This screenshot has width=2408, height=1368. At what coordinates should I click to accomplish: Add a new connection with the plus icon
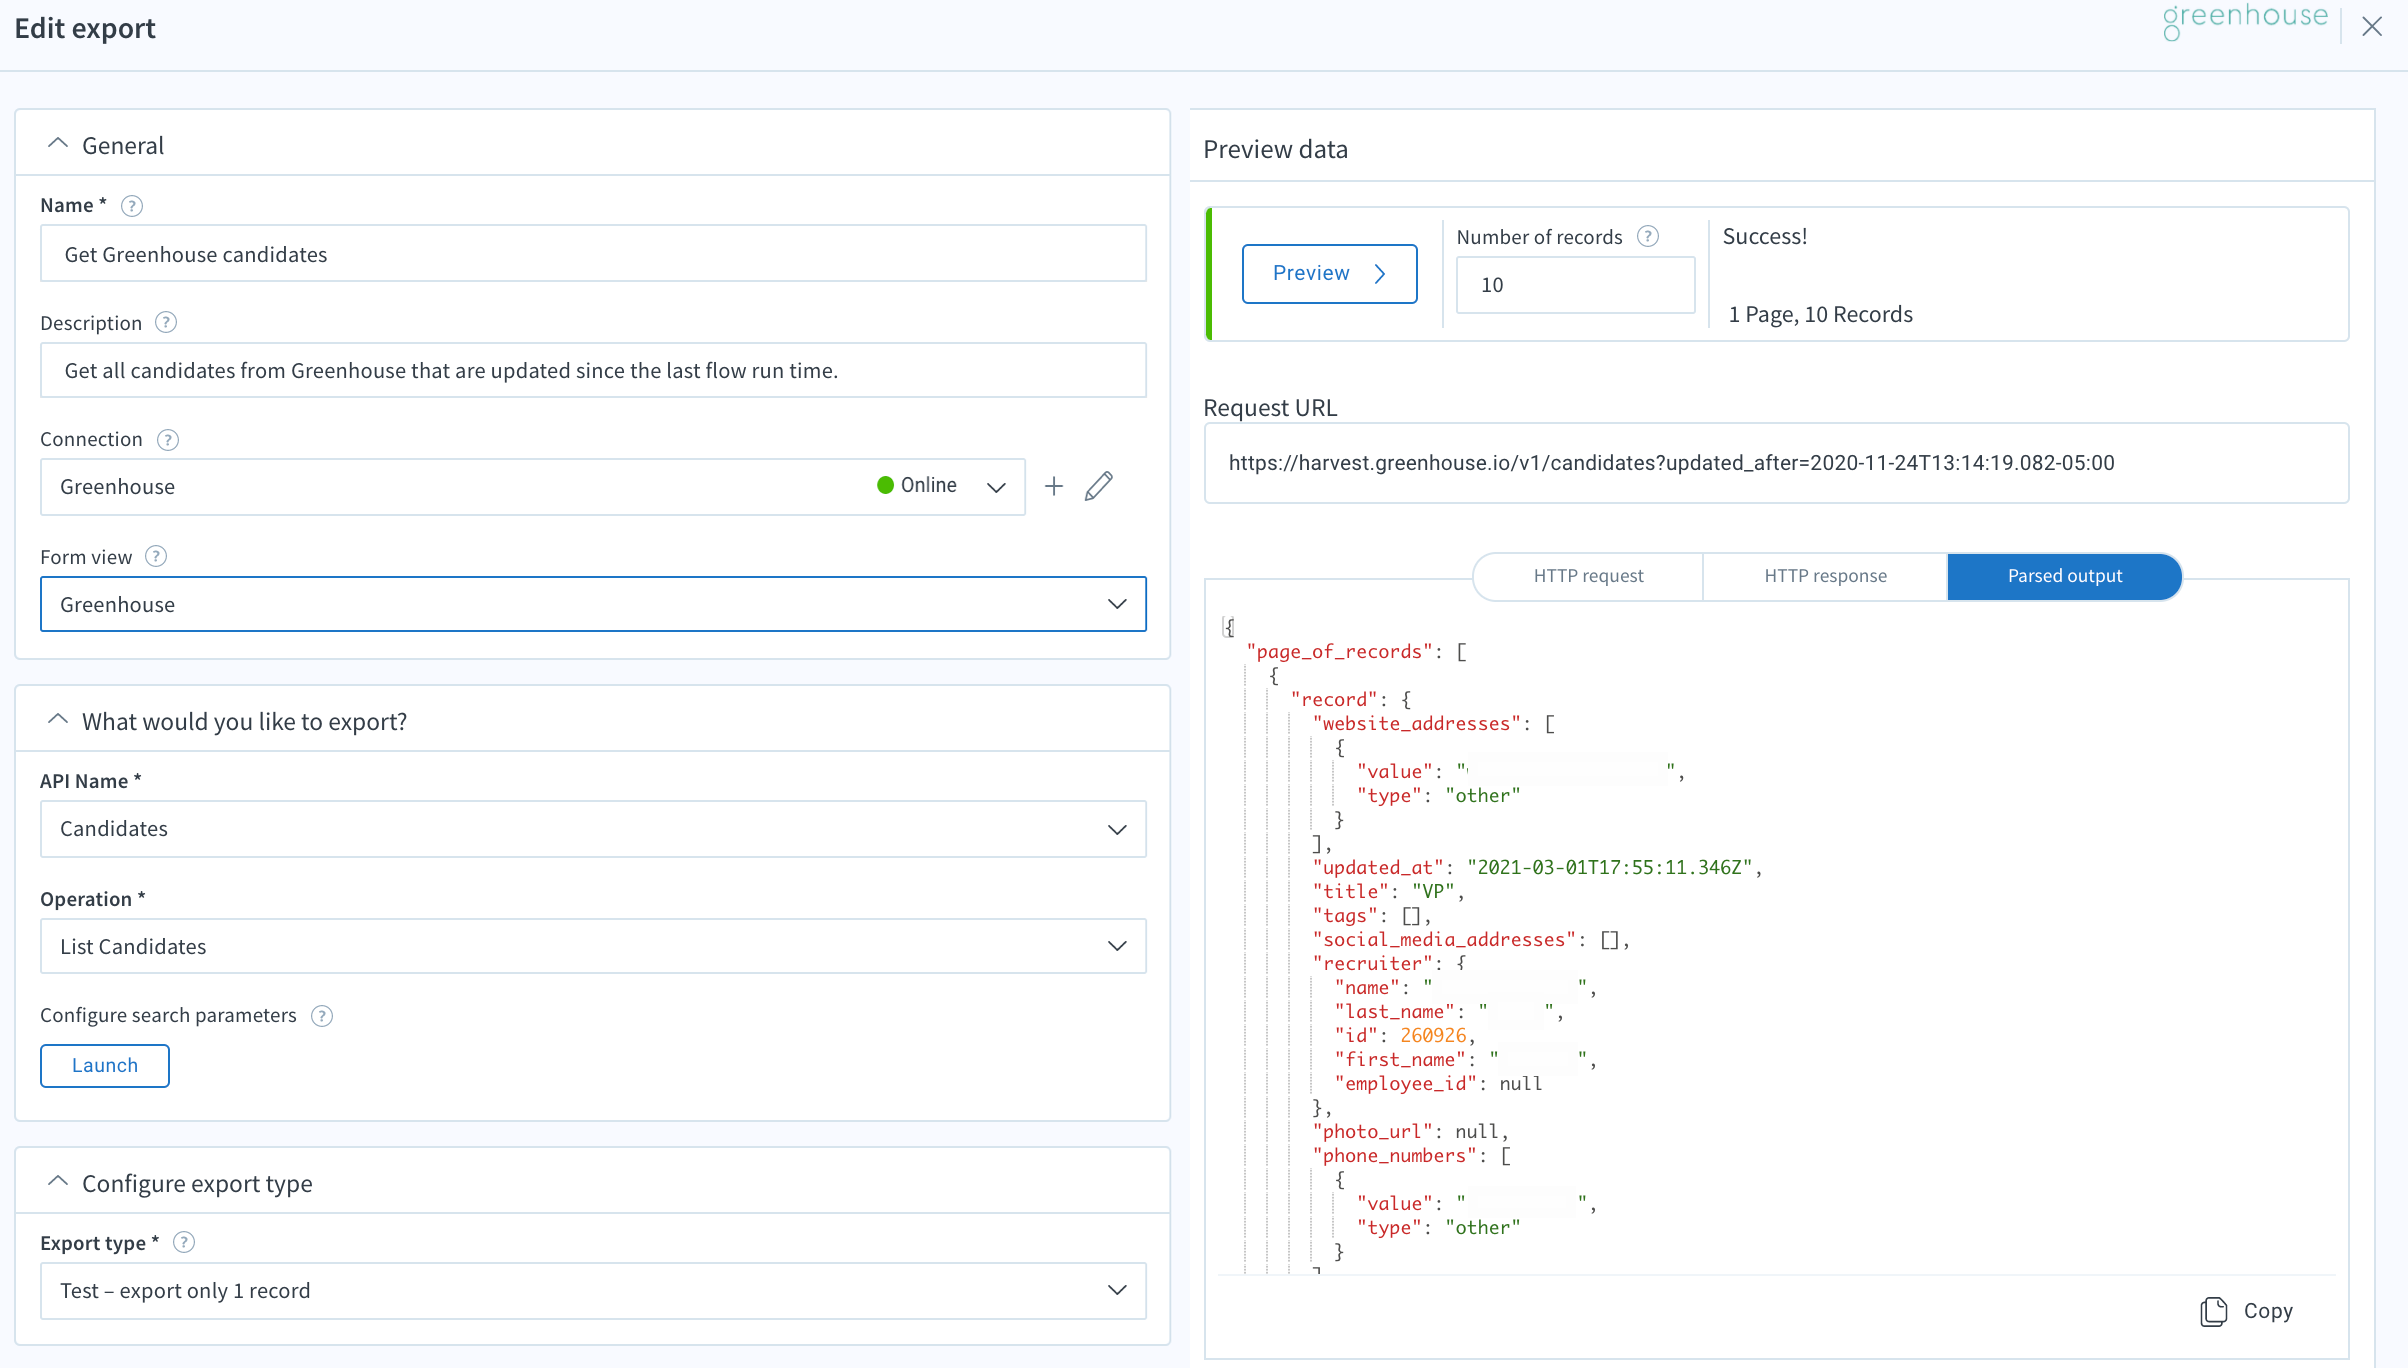click(x=1054, y=486)
